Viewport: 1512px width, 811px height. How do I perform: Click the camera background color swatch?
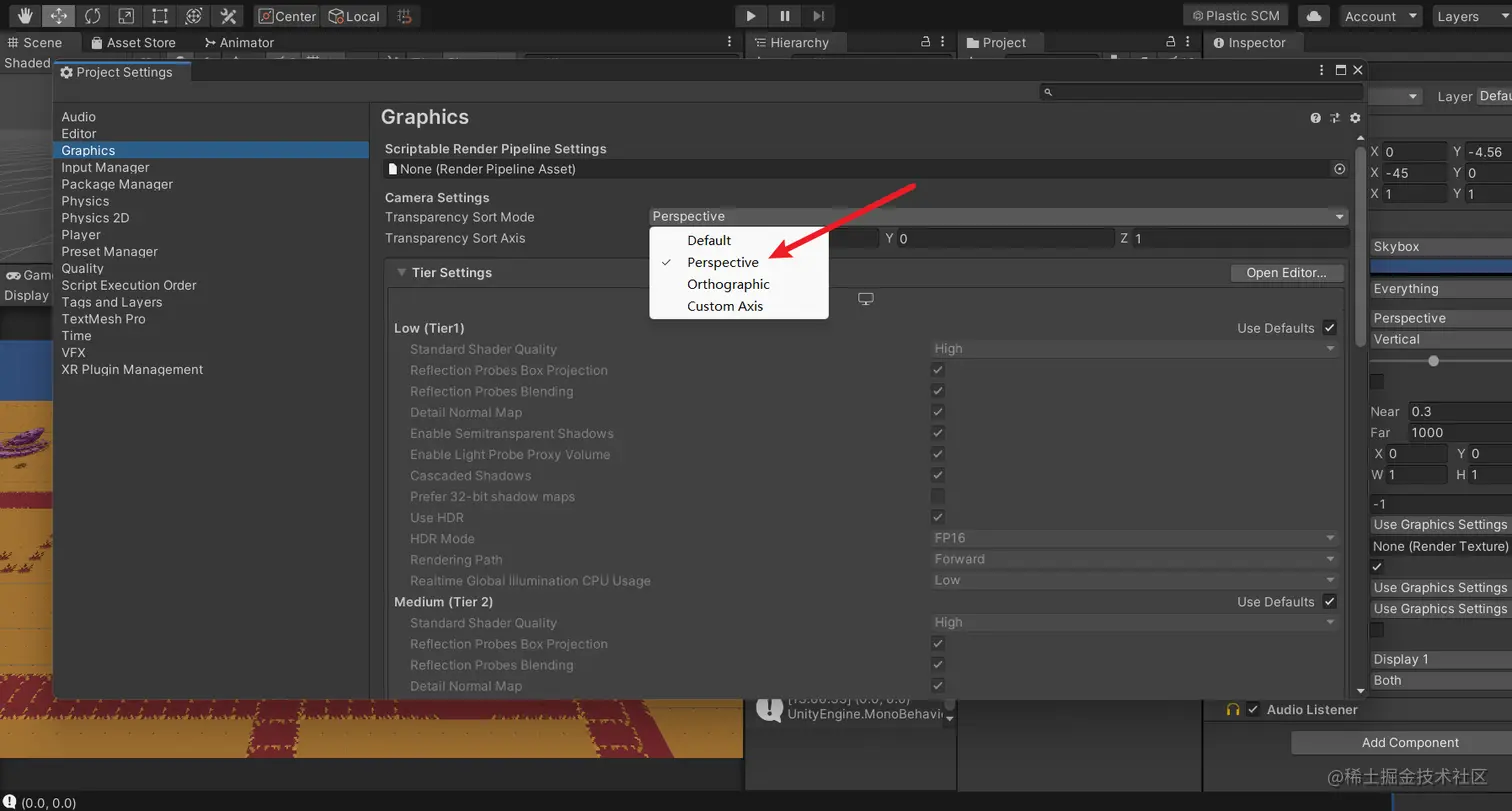pos(1441,267)
